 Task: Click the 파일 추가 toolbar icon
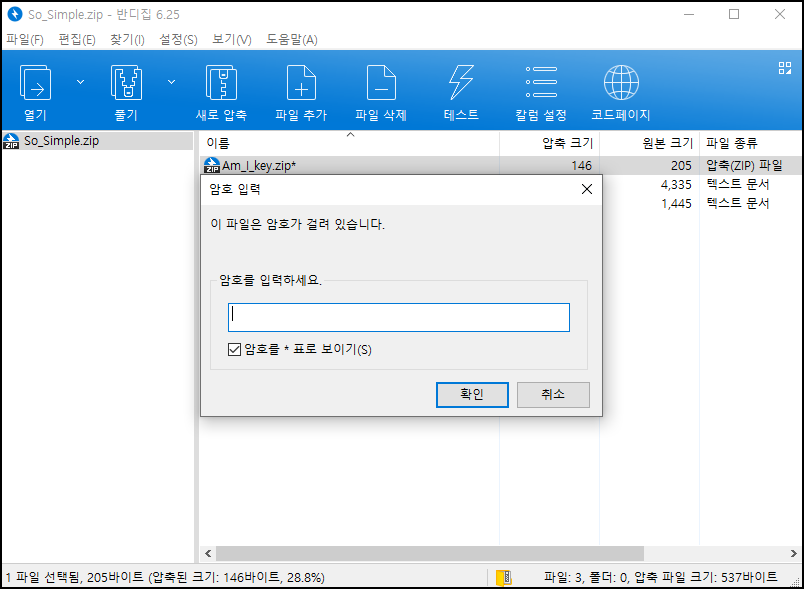pos(301,83)
